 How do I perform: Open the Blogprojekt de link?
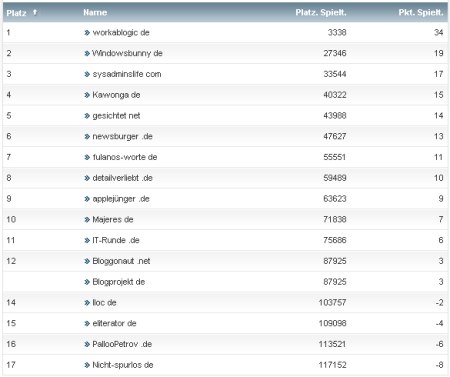coord(119,282)
